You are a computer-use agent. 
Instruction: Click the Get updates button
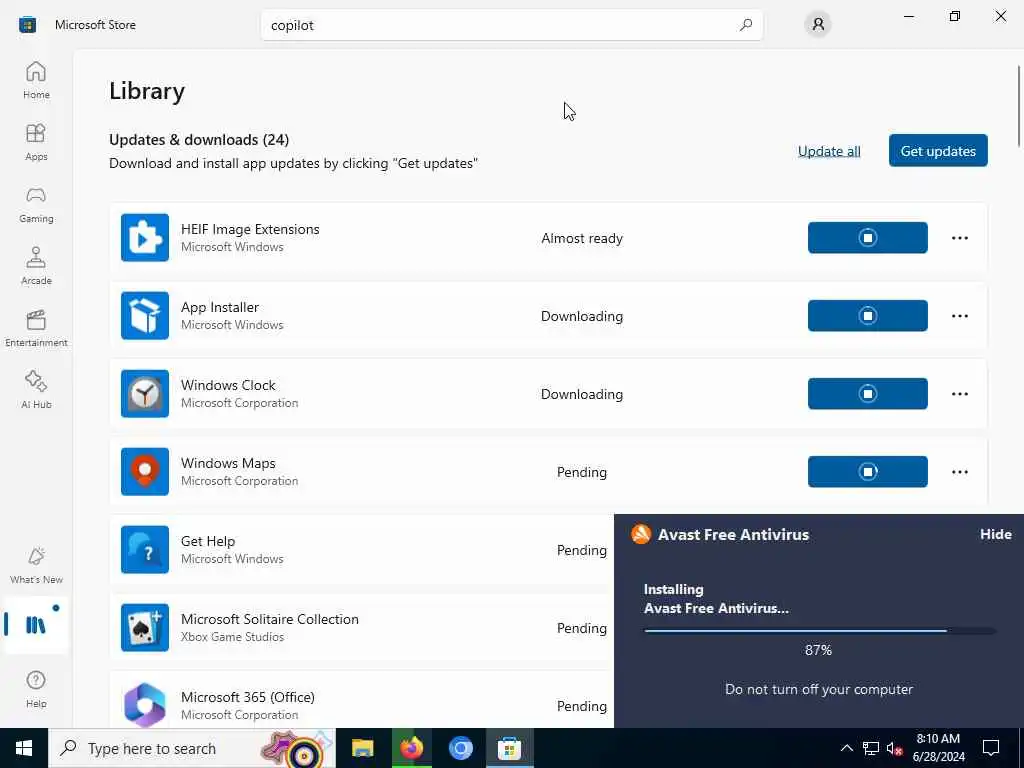tap(938, 151)
